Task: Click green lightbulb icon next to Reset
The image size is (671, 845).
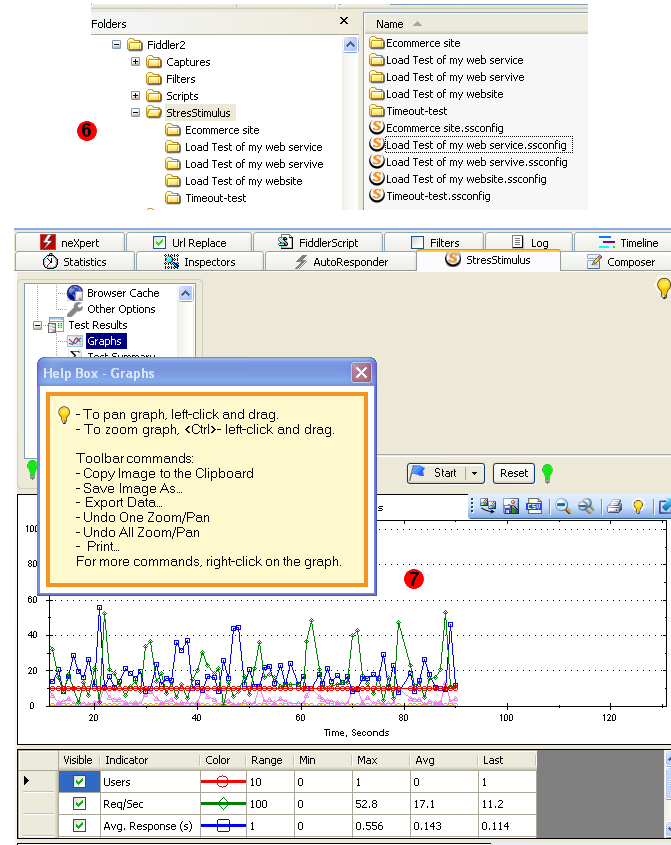Action: coord(548,473)
